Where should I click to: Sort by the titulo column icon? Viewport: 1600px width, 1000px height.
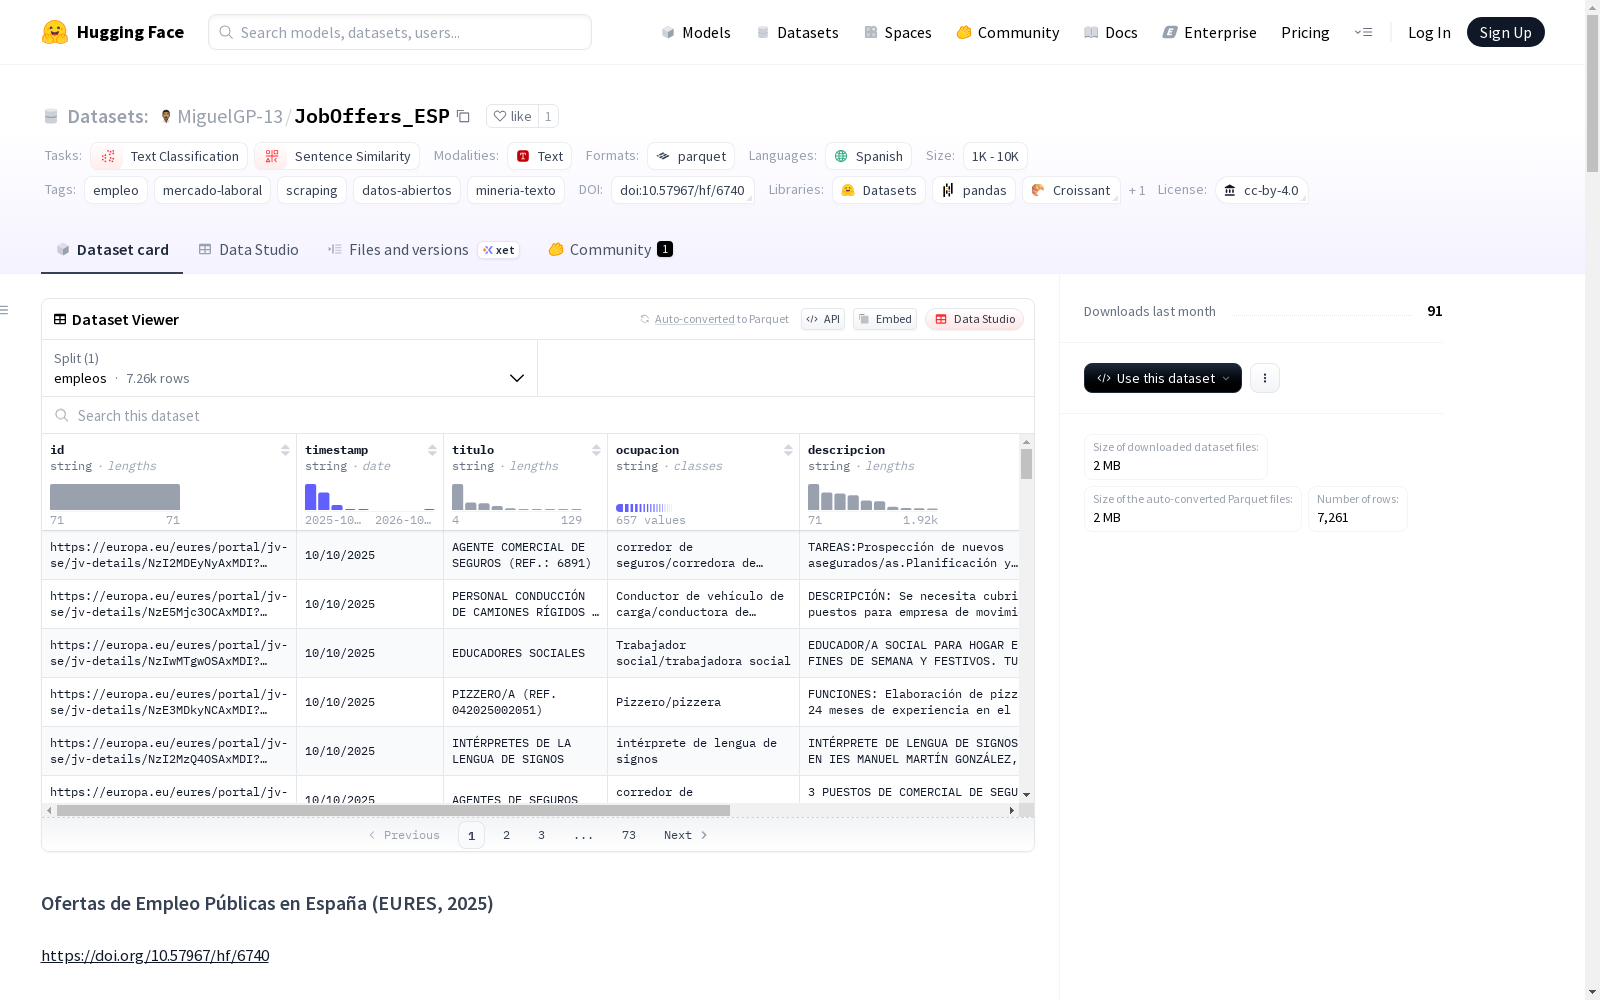pos(596,450)
